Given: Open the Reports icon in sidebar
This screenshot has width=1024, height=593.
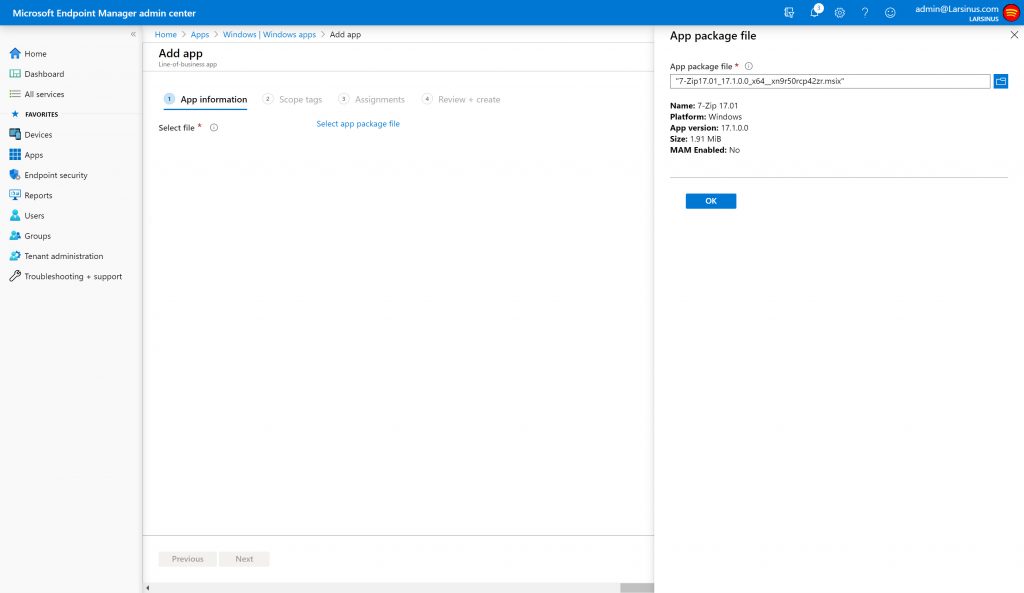Looking at the screenshot, I should pos(15,195).
